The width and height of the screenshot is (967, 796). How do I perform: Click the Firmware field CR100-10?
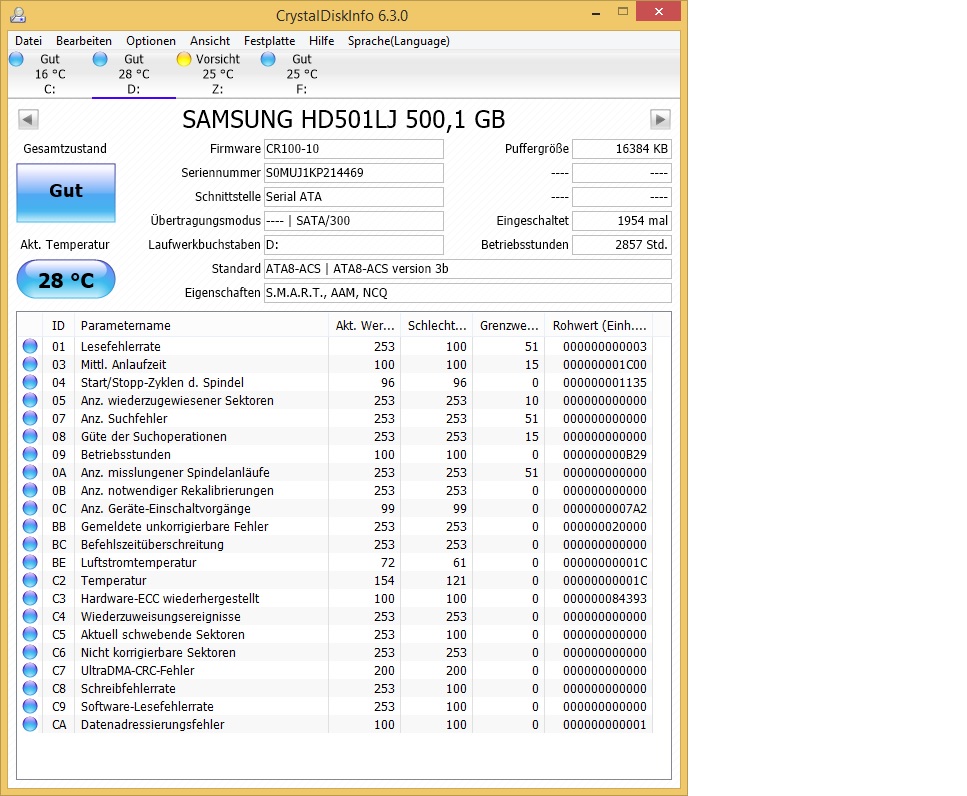353,149
